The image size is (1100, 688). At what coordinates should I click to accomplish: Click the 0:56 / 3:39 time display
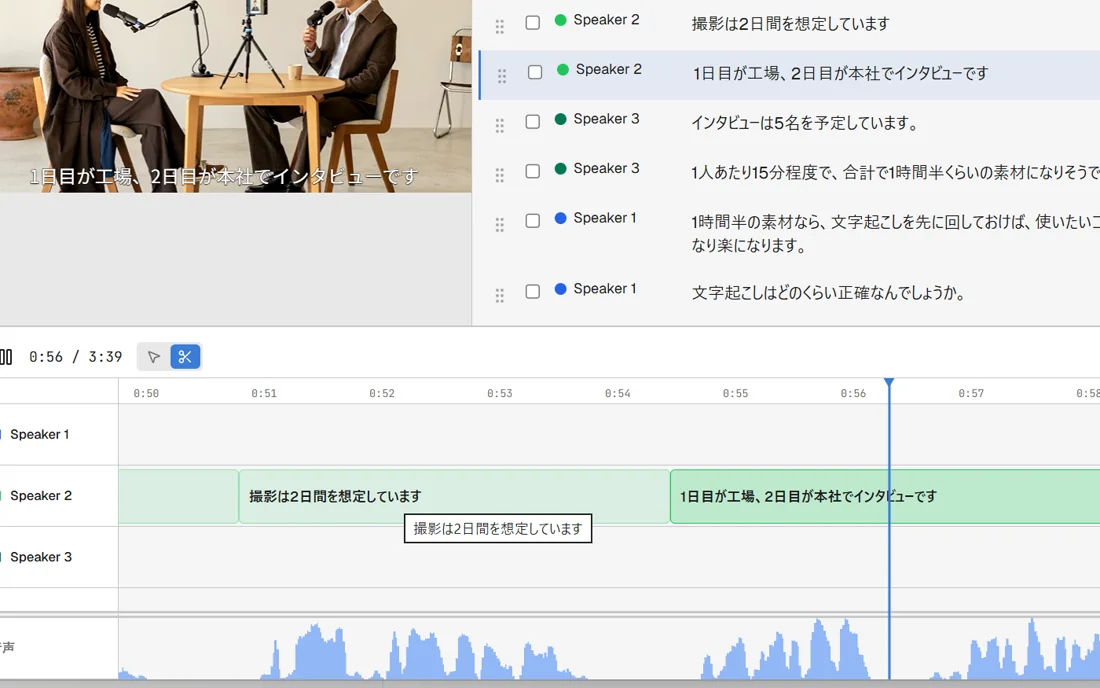pos(76,357)
